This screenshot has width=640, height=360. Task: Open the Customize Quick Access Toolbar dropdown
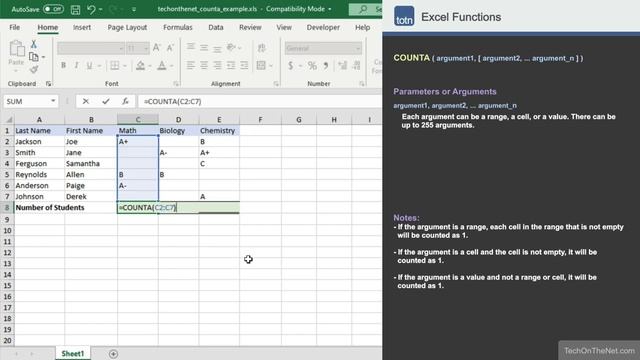[134, 9]
